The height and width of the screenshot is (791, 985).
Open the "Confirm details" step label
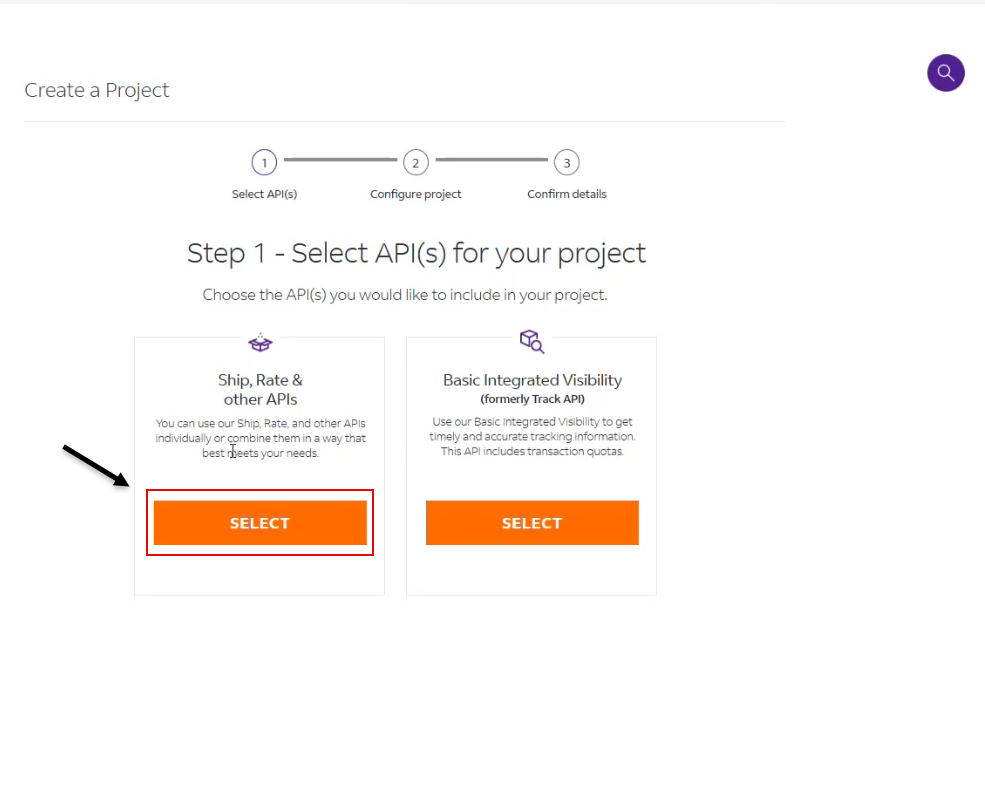(x=567, y=194)
